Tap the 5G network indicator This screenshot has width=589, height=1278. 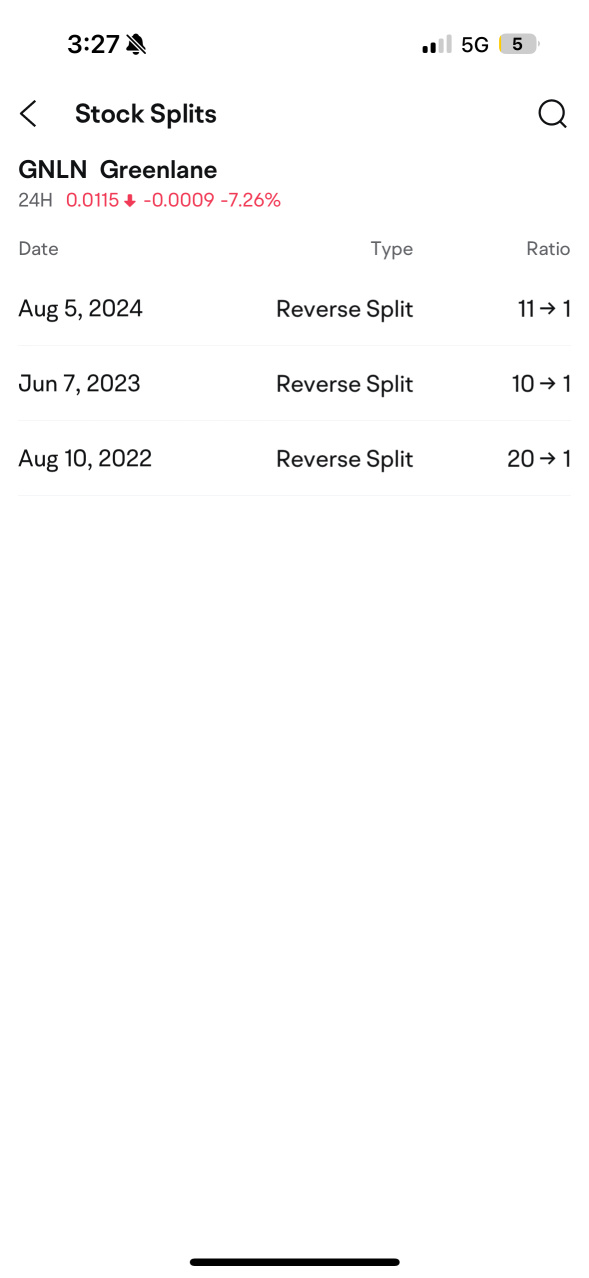475,45
